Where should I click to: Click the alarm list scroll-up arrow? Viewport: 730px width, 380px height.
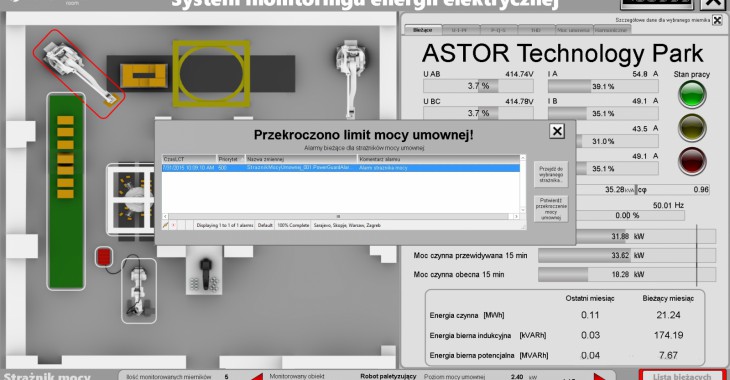(x=523, y=158)
